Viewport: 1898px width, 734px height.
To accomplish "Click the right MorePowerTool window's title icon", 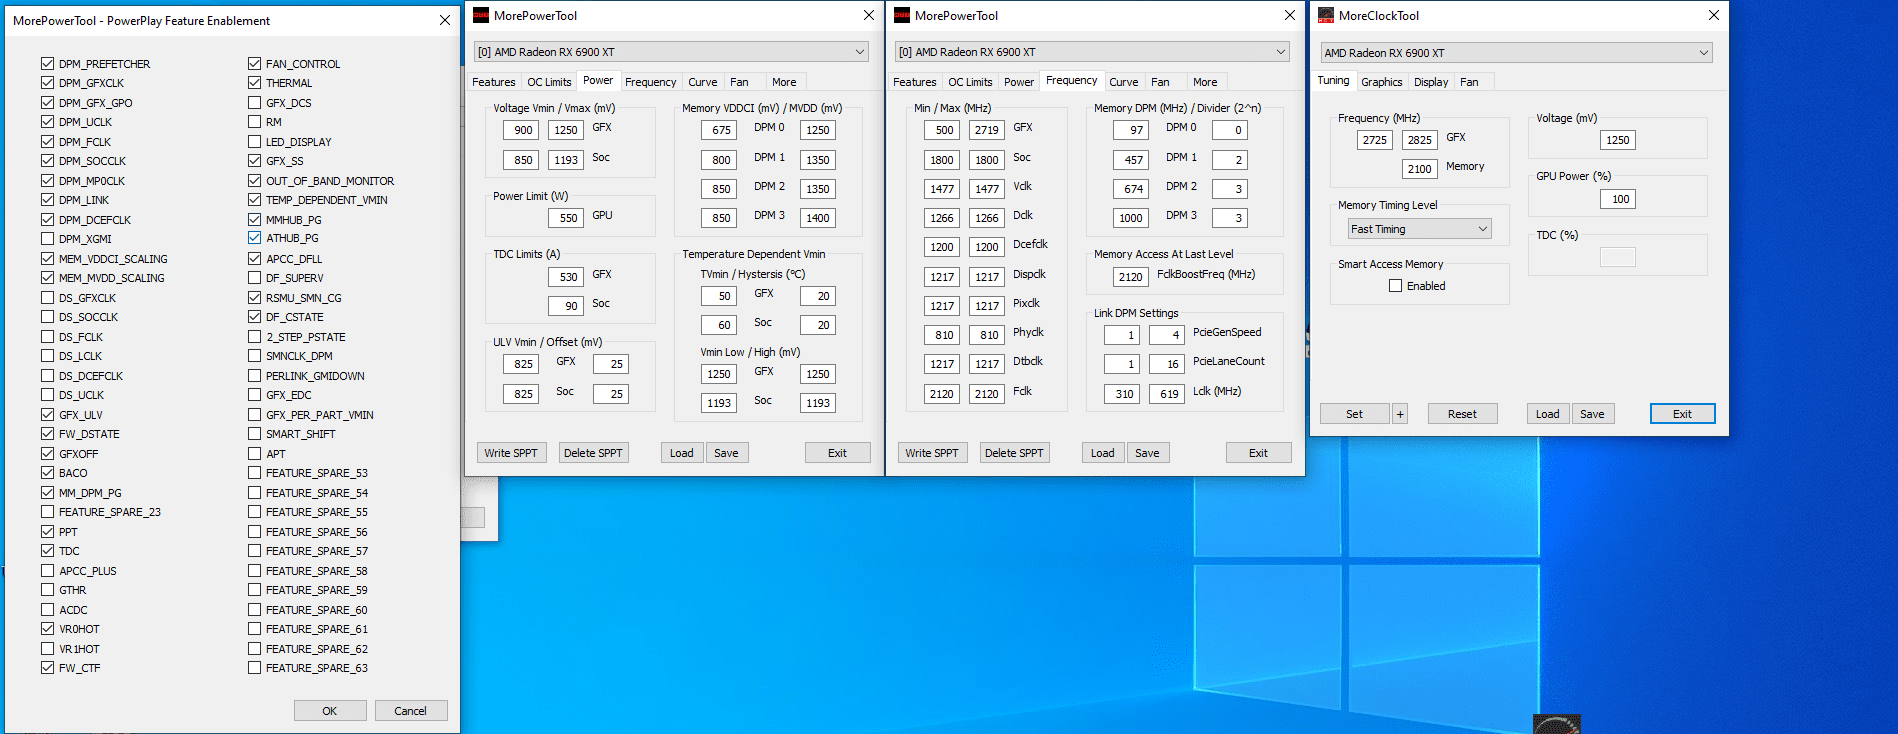I will pyautogui.click(x=902, y=15).
